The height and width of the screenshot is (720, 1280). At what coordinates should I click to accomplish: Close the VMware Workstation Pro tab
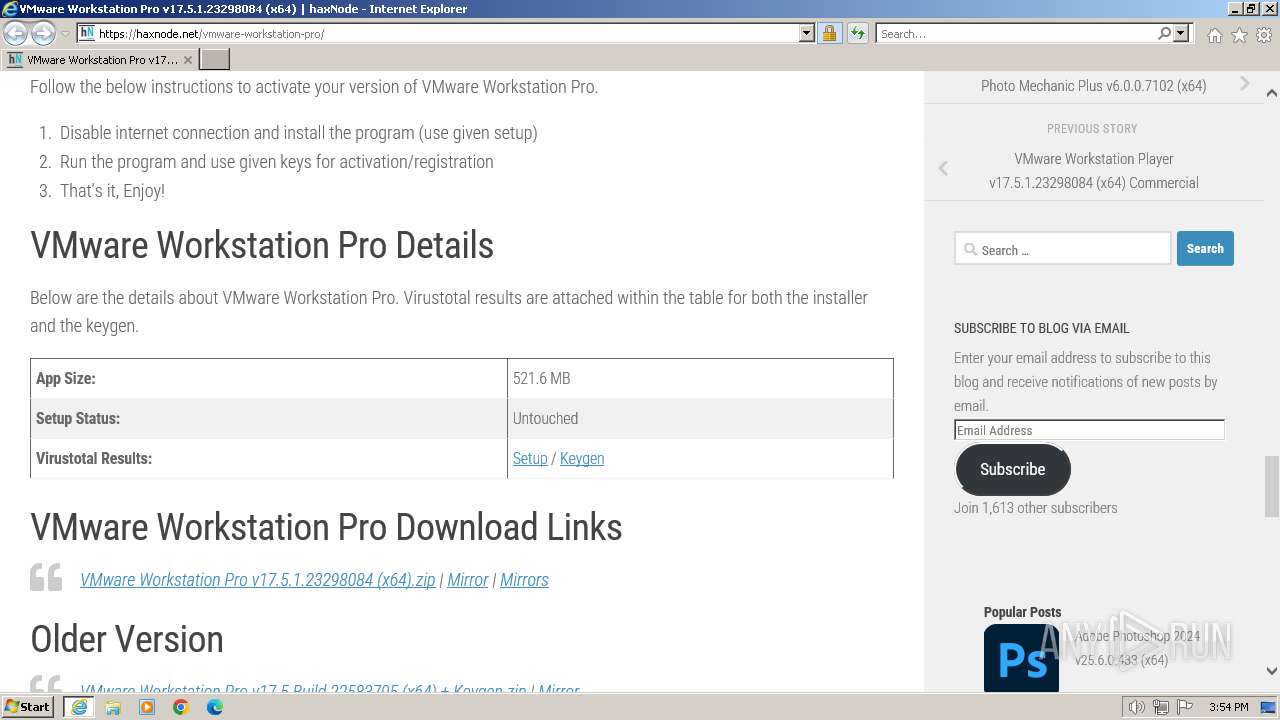pos(187,60)
